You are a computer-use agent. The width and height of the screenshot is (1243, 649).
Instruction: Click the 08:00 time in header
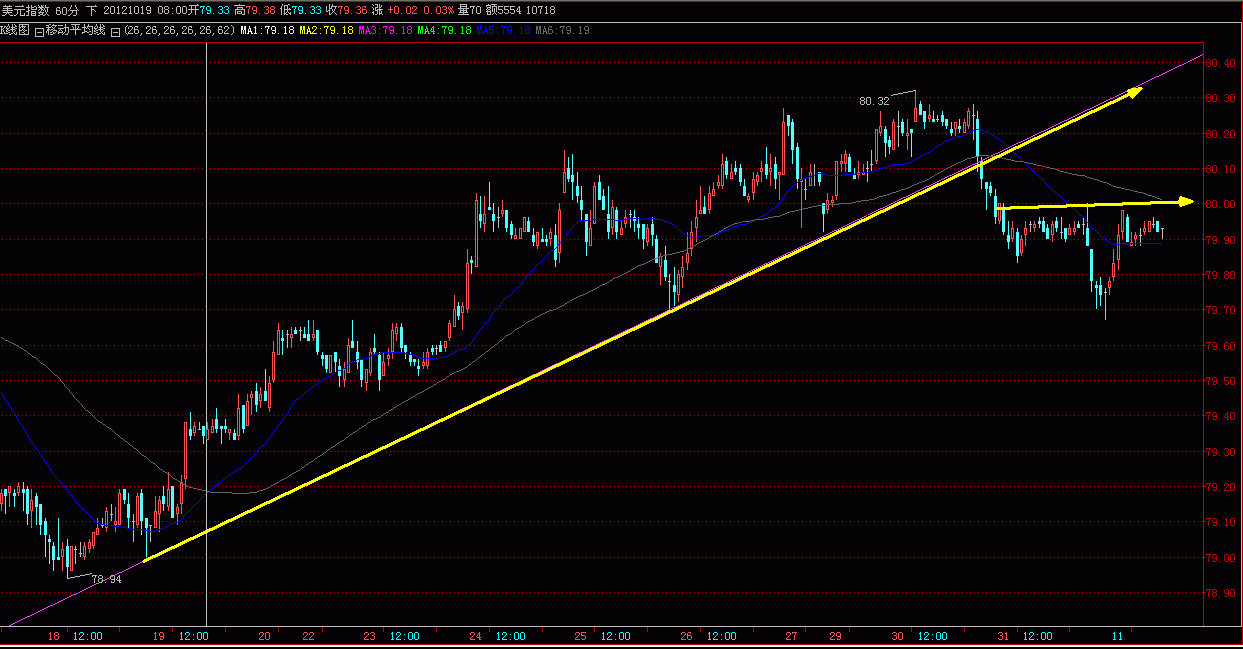pyautogui.click(x=173, y=10)
